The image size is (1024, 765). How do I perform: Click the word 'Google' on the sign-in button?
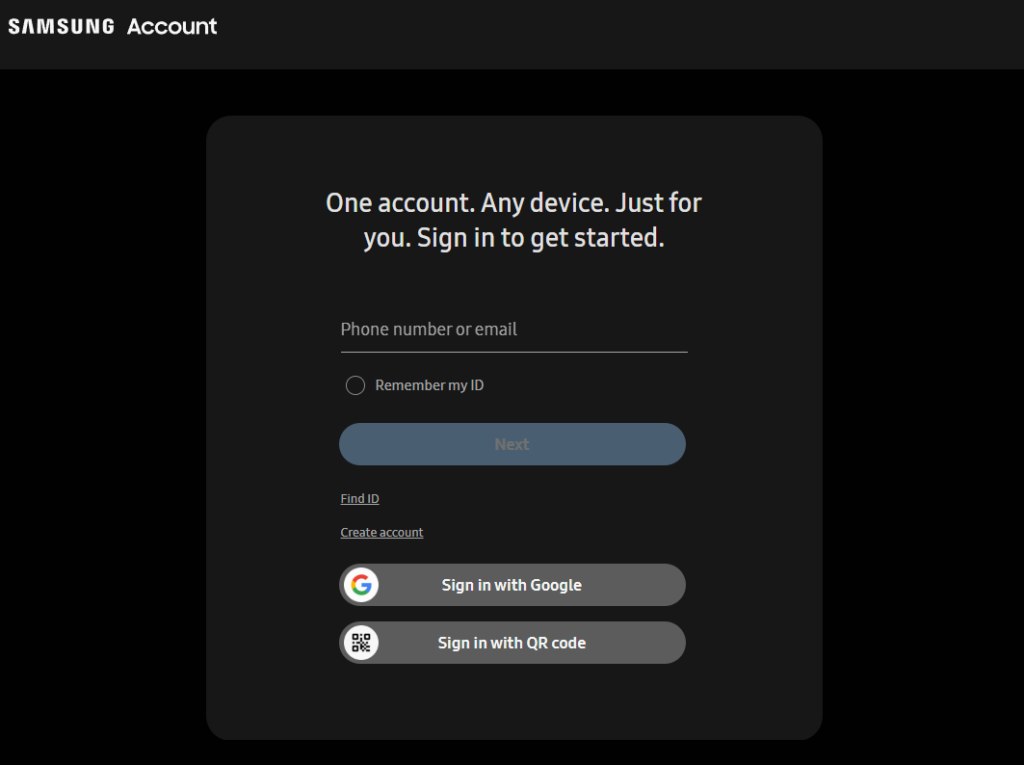click(x=556, y=585)
